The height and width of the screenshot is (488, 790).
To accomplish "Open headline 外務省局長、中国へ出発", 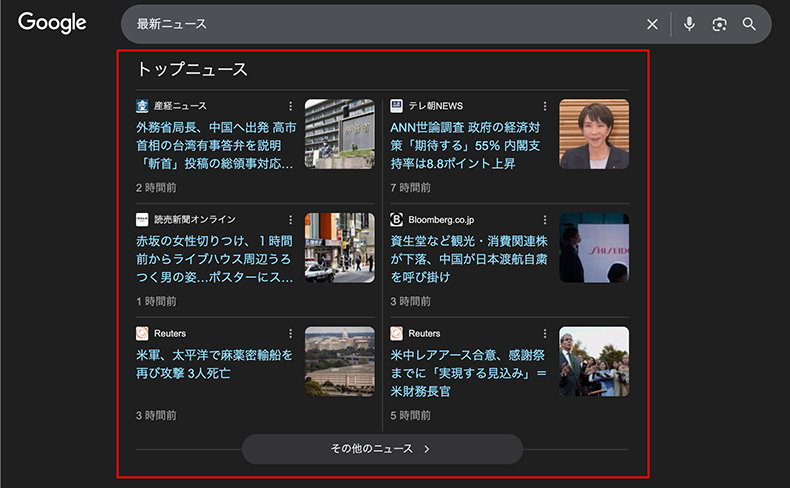I will click(216, 146).
